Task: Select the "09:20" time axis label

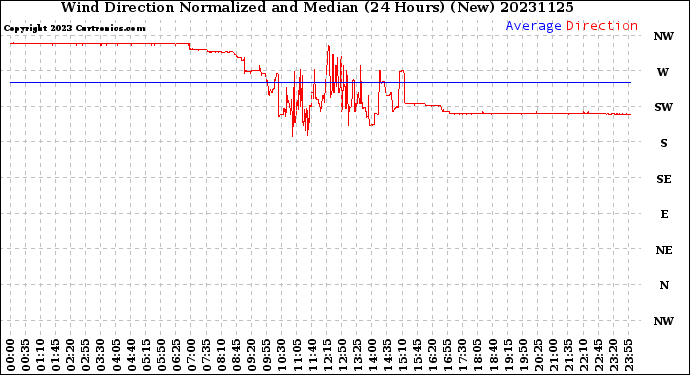Action: click(x=251, y=355)
